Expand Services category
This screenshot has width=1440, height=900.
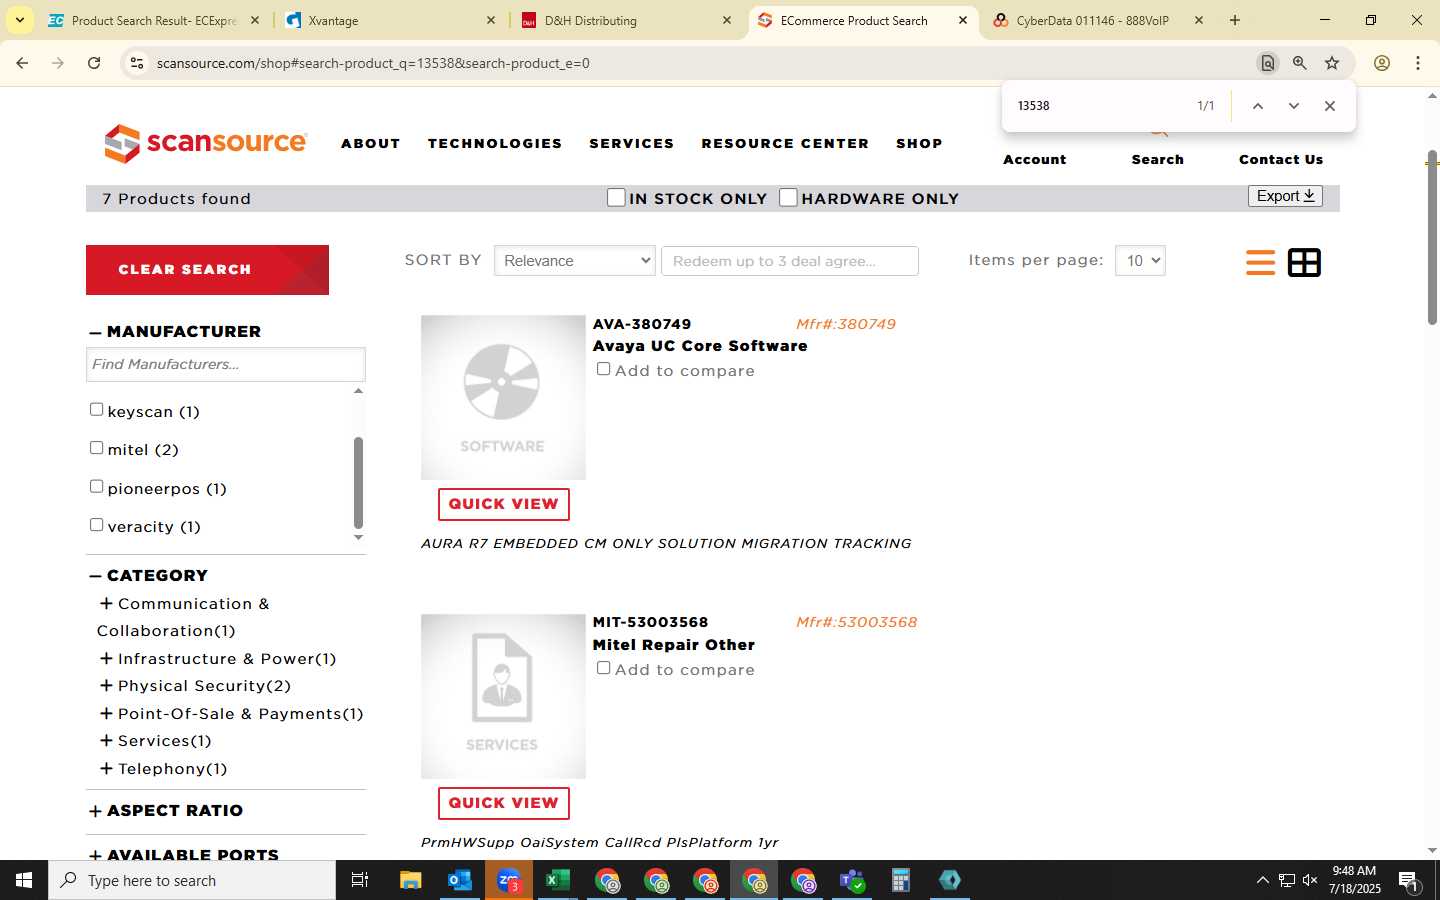[x=105, y=740]
